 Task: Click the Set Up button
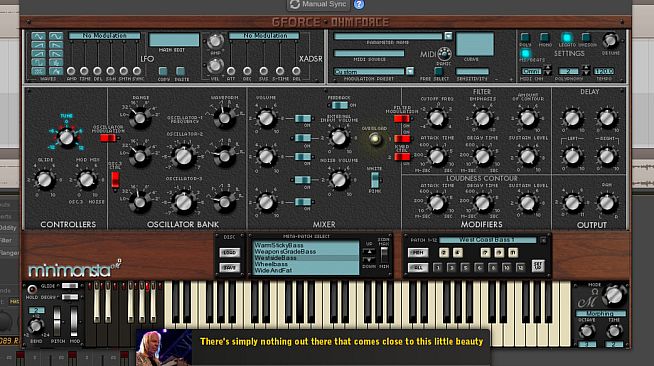click(538, 266)
